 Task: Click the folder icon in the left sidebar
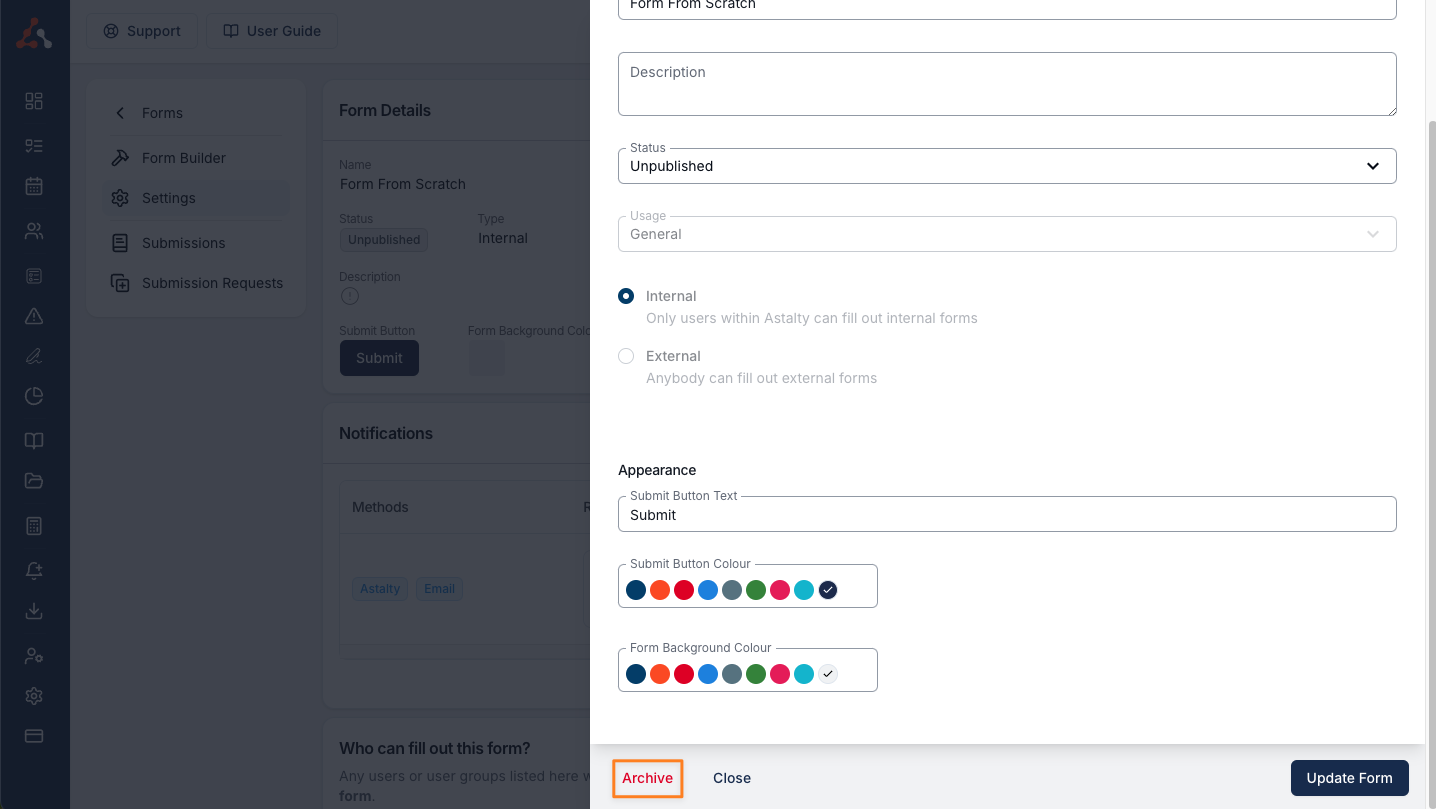click(34, 481)
